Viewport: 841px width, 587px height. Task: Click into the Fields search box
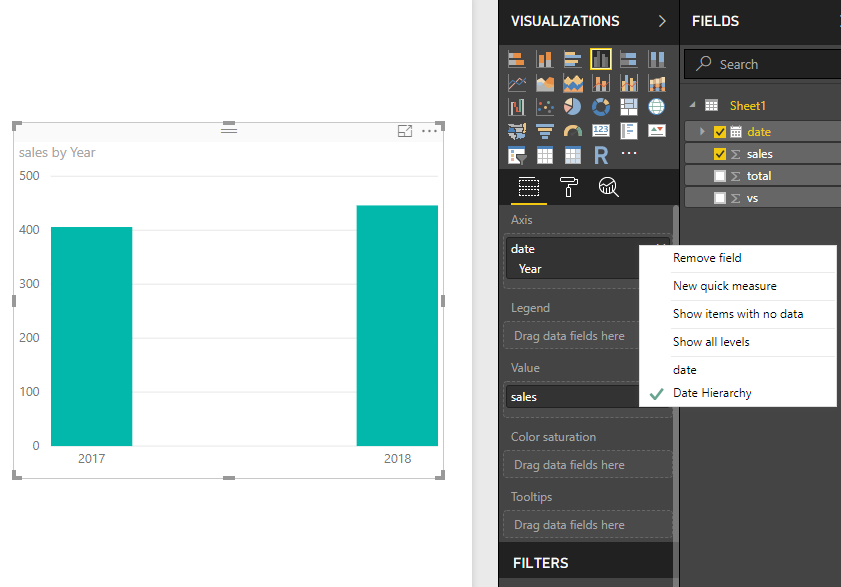(764, 64)
